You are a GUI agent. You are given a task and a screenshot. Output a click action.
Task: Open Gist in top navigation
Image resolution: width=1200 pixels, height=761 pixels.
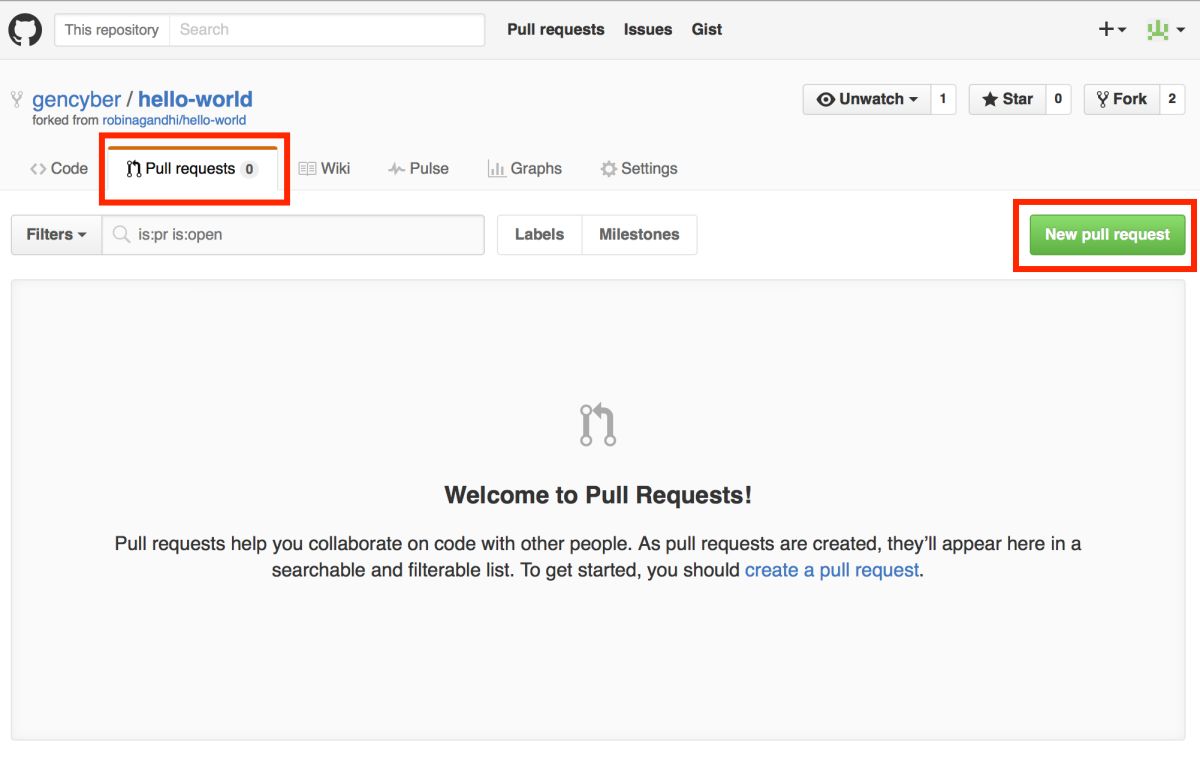[707, 30]
